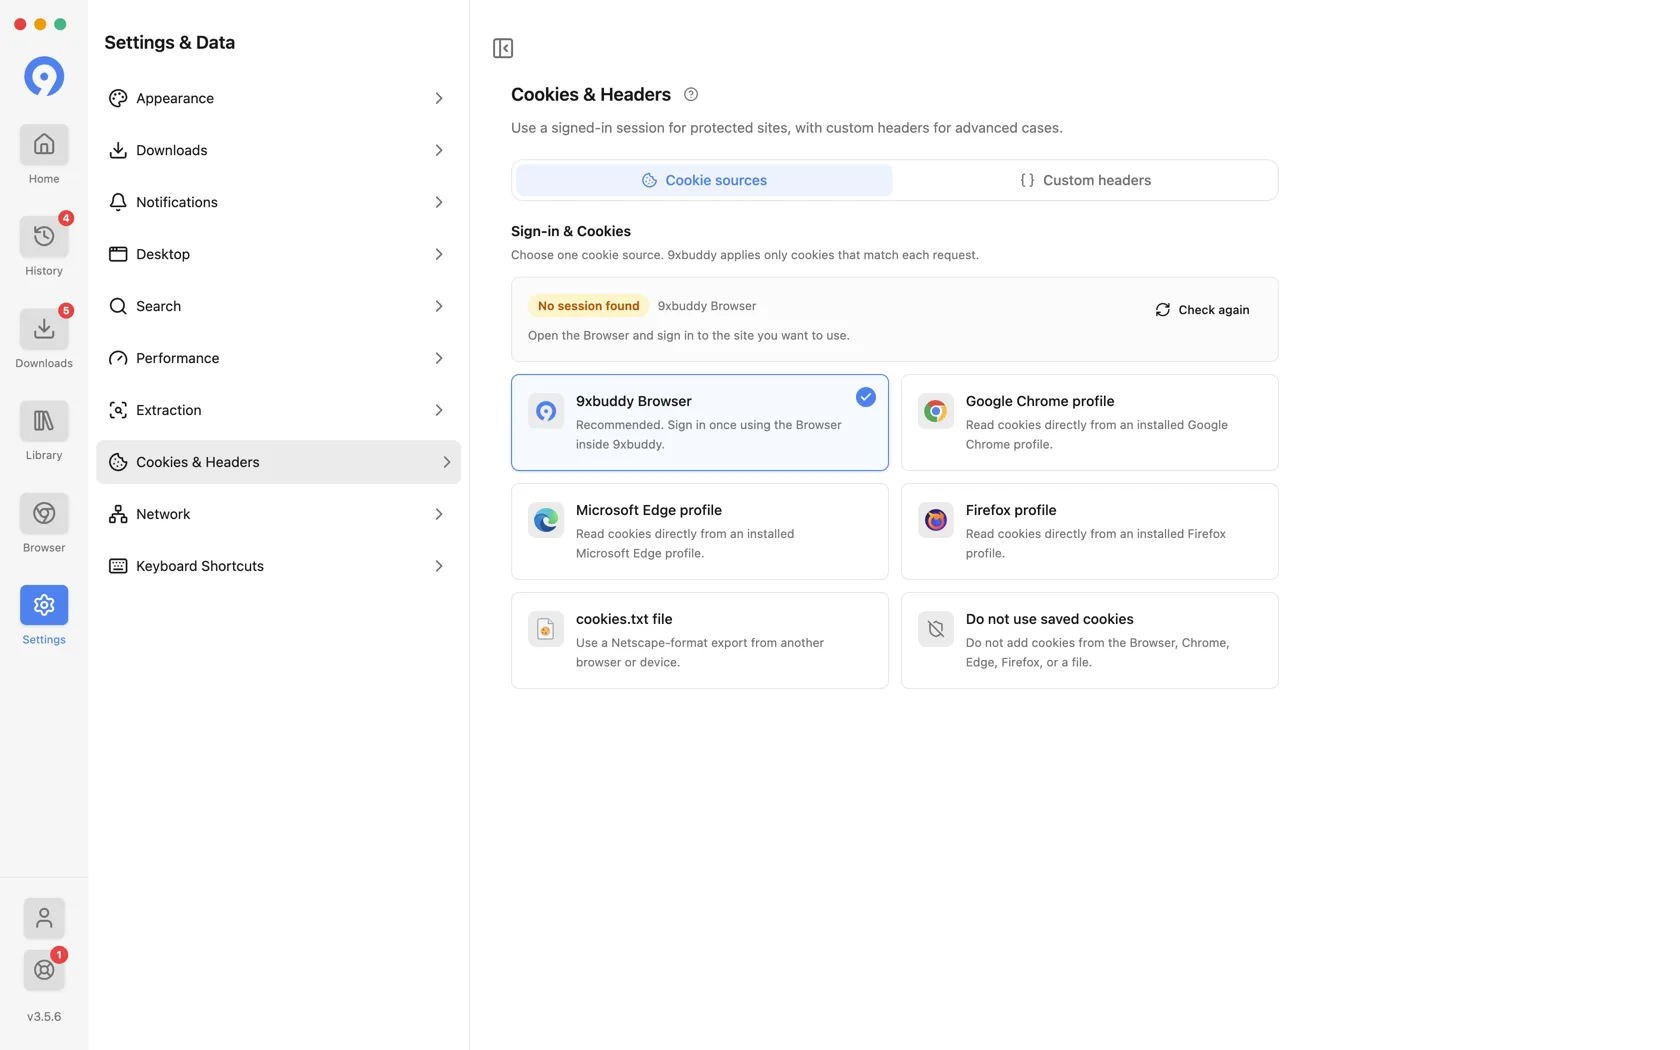1680x1050 pixels.
Task: Click the 9xbuddy logo icon
Action: (x=44, y=76)
